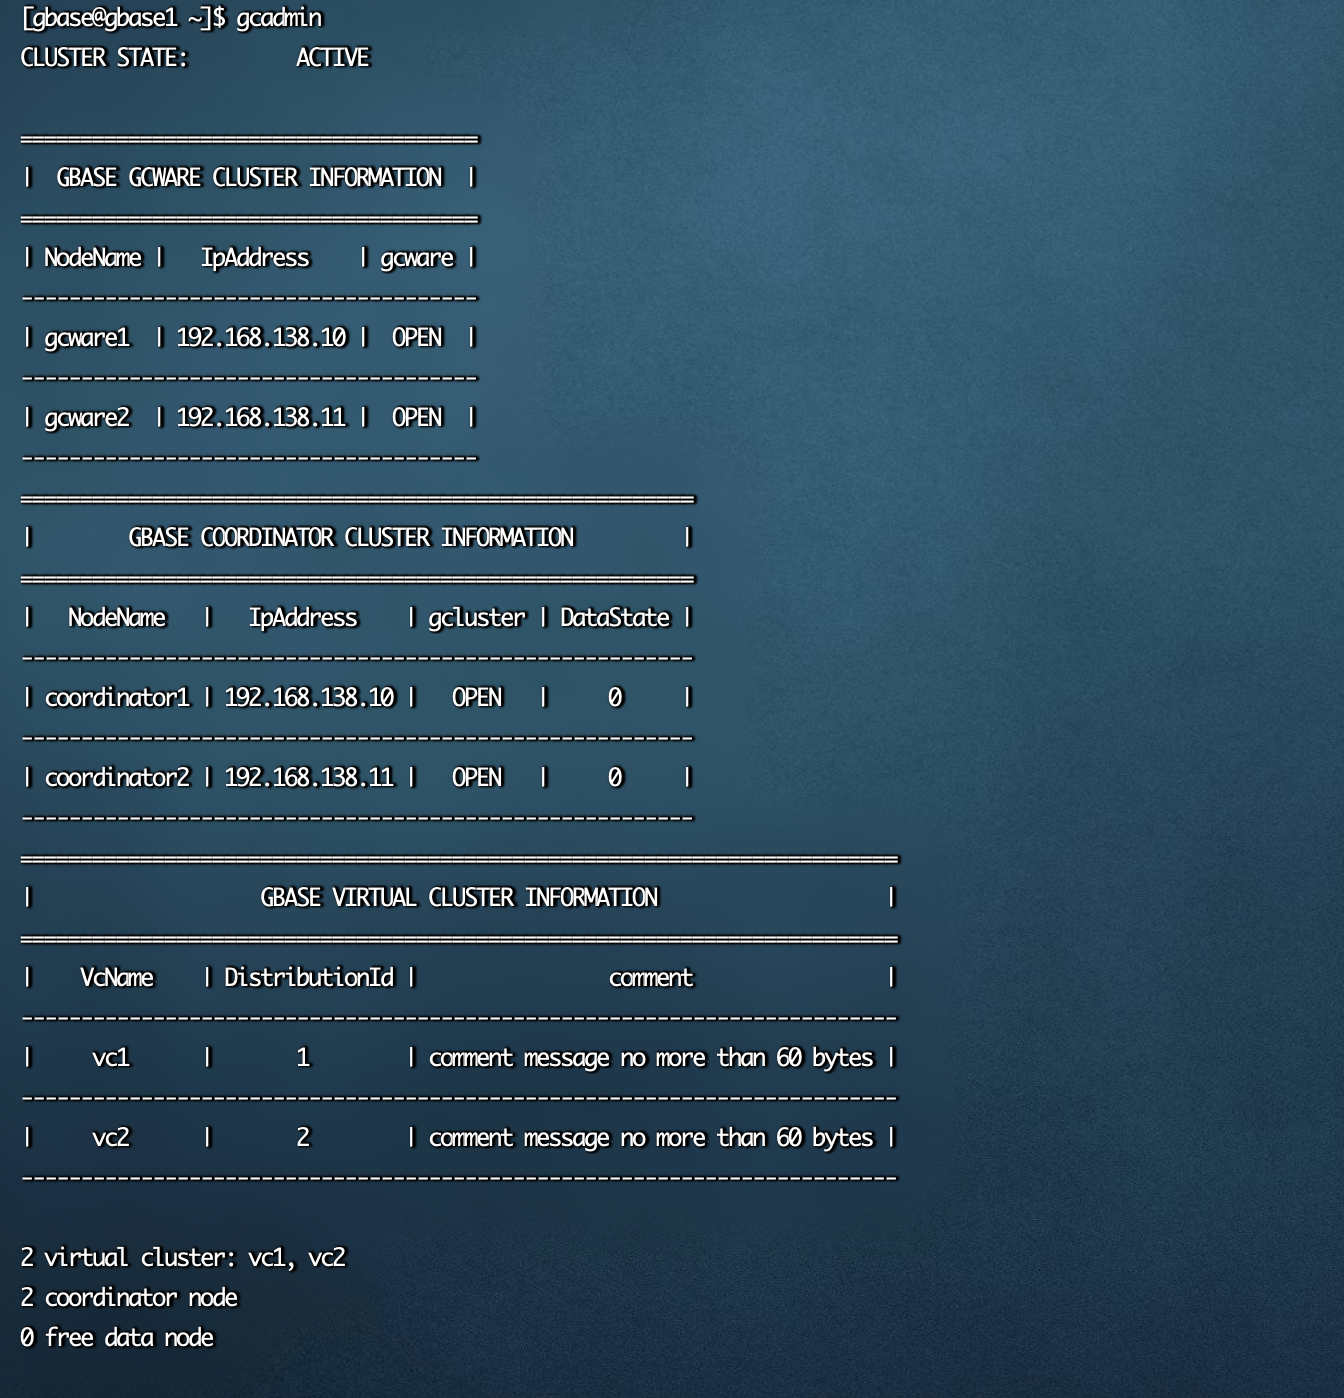
Task: Click the "vc1" cell in the VcName column
Action: pyautogui.click(x=111, y=1058)
